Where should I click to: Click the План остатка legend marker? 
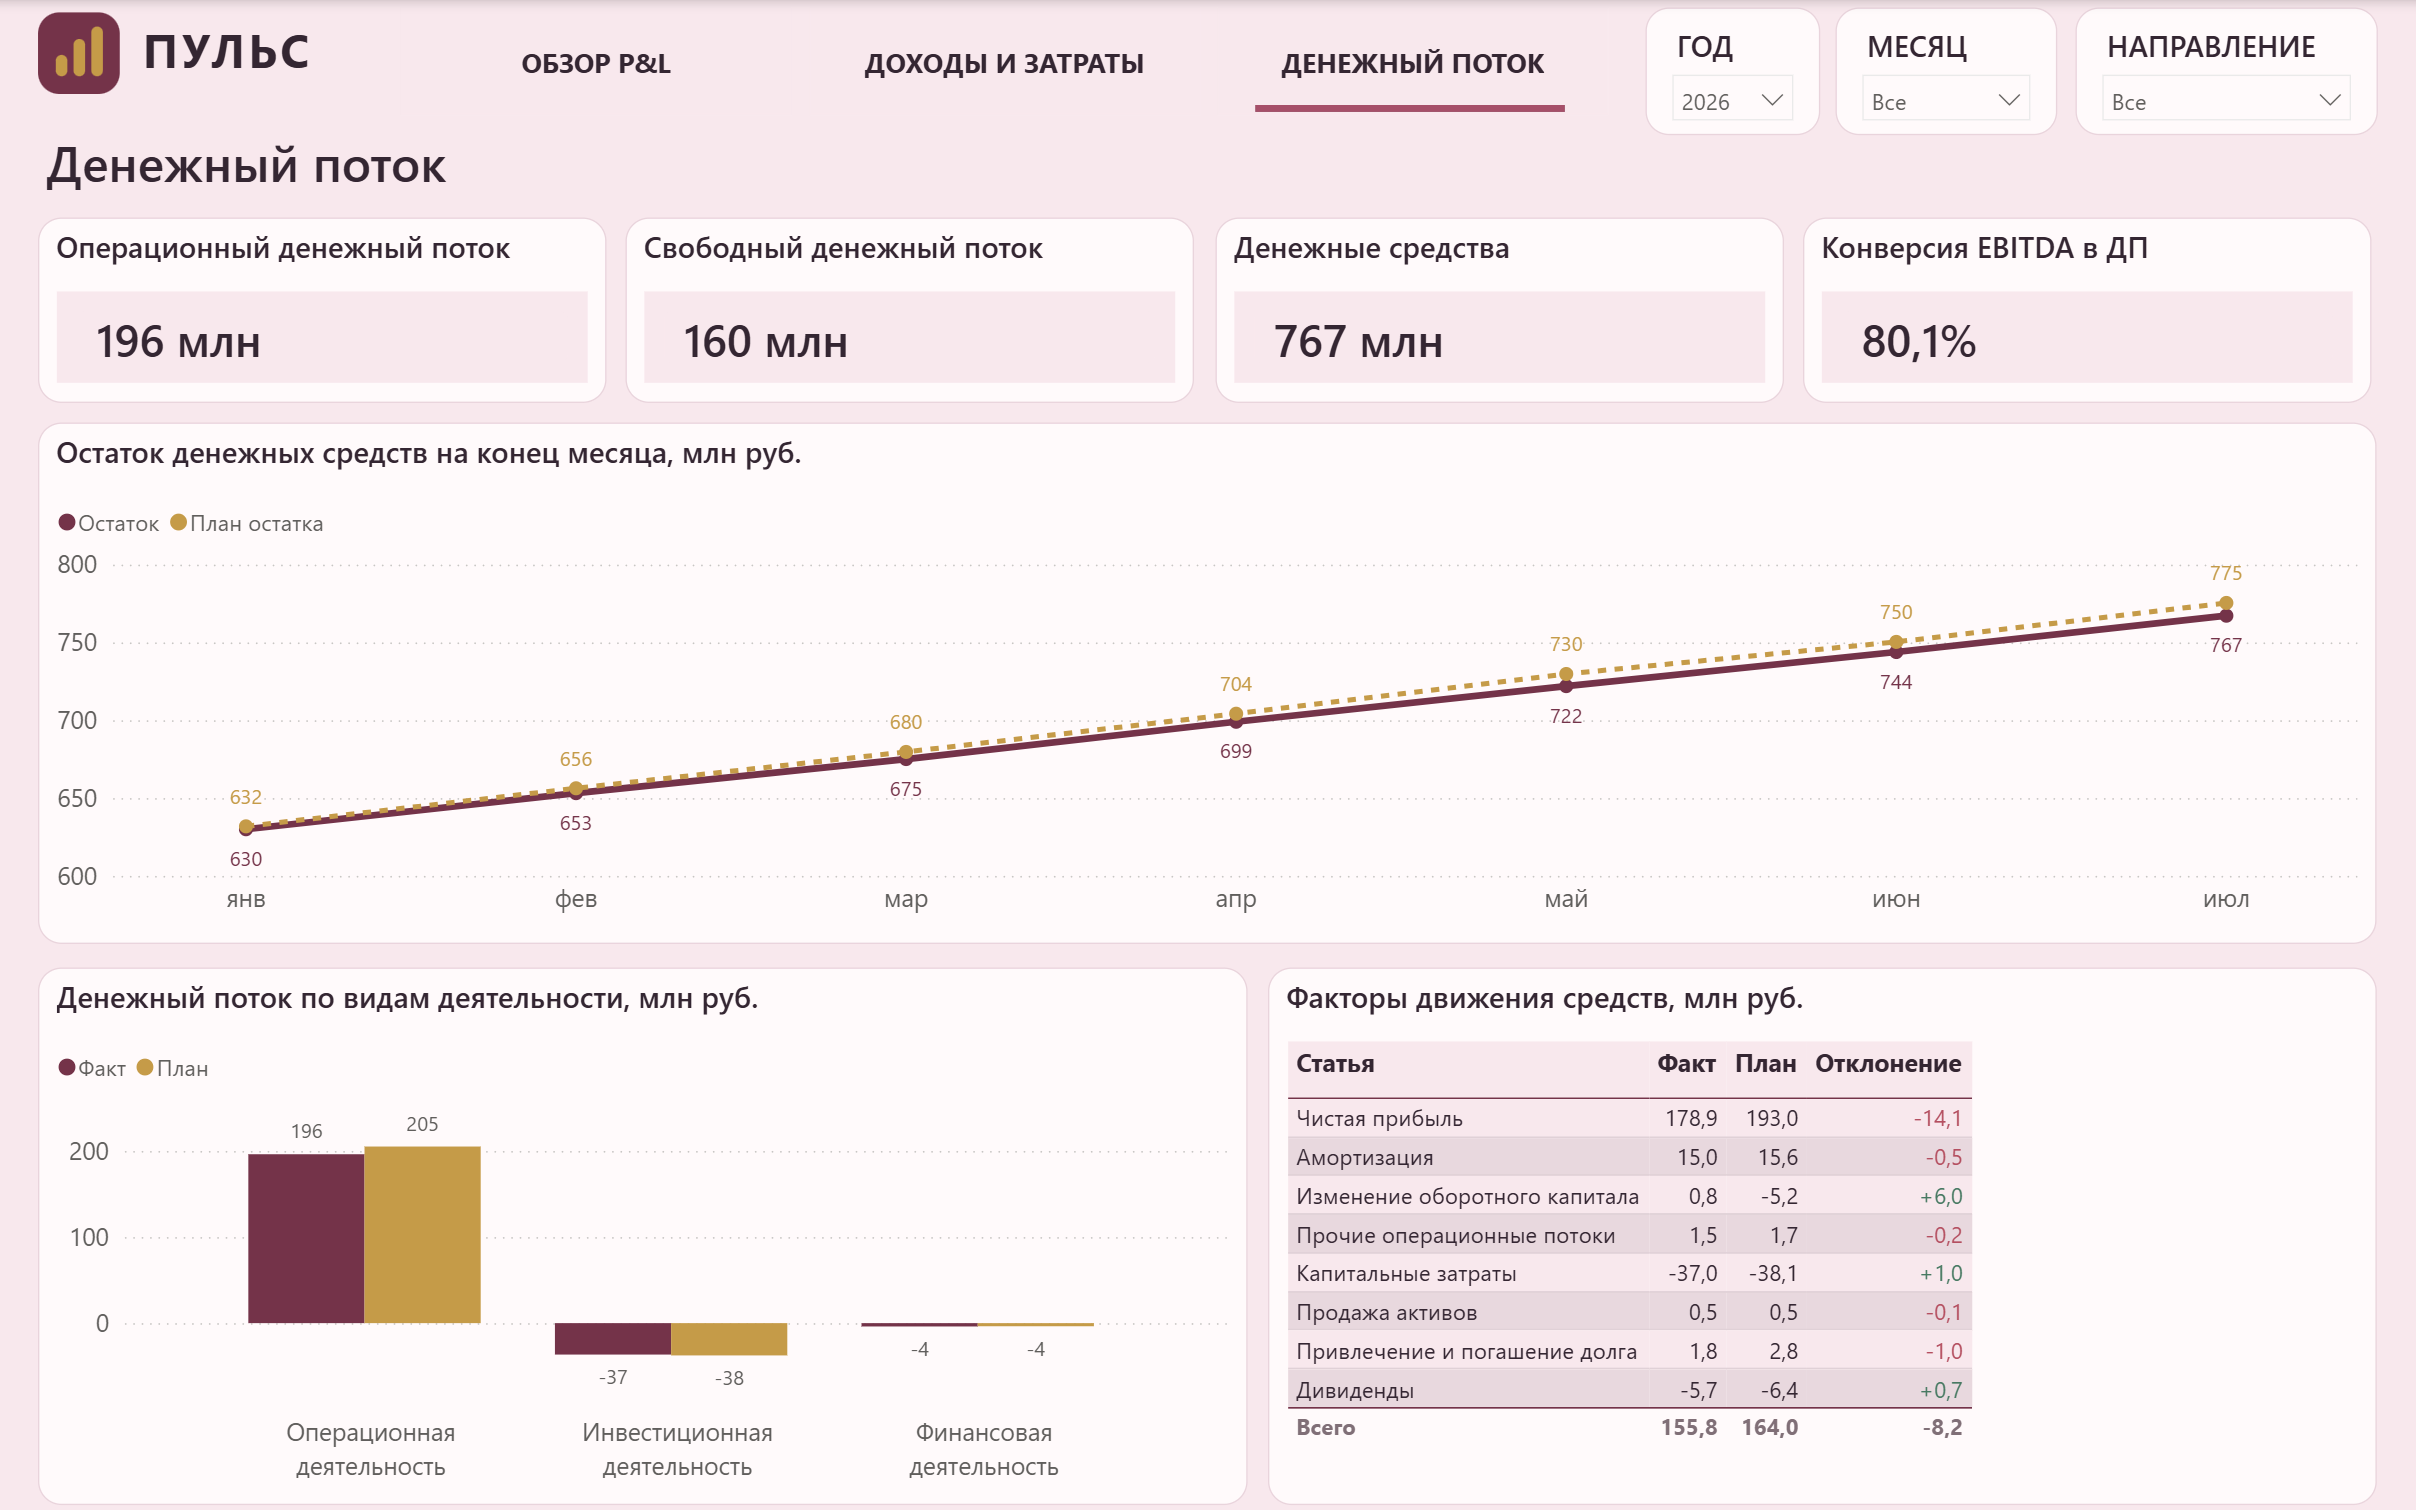click(179, 522)
